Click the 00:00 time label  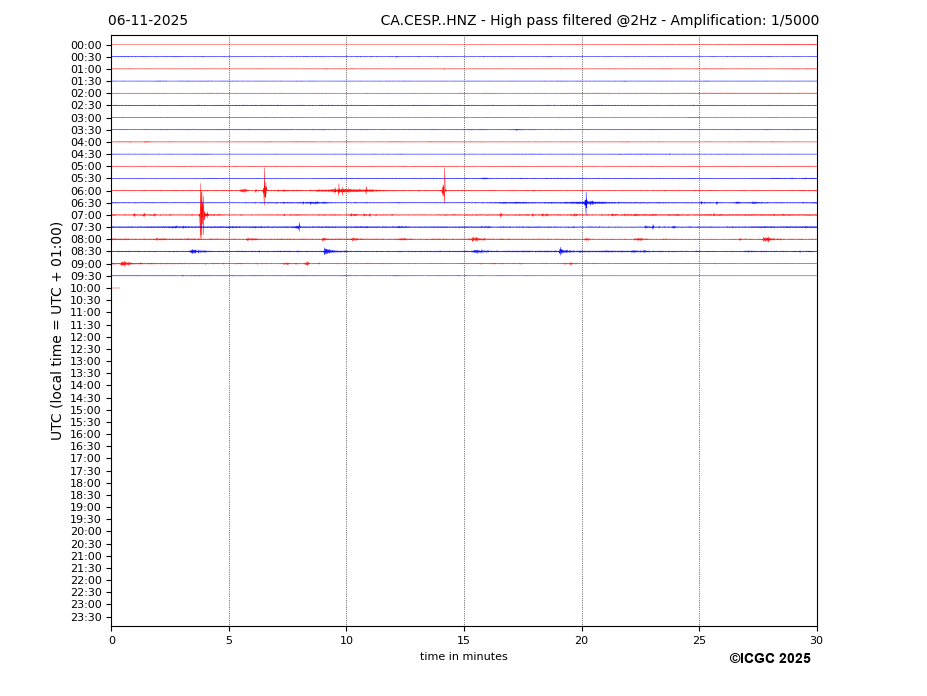(x=86, y=45)
